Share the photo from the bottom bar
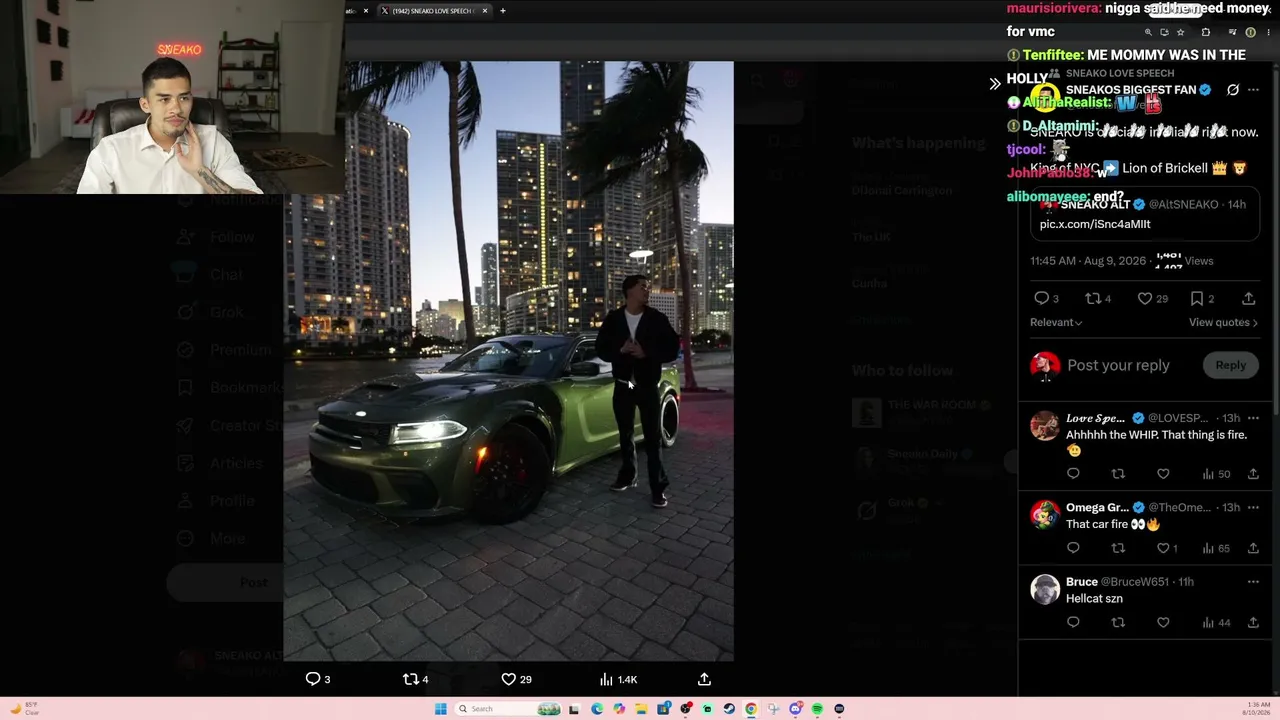The image size is (1280, 720). coord(704,679)
